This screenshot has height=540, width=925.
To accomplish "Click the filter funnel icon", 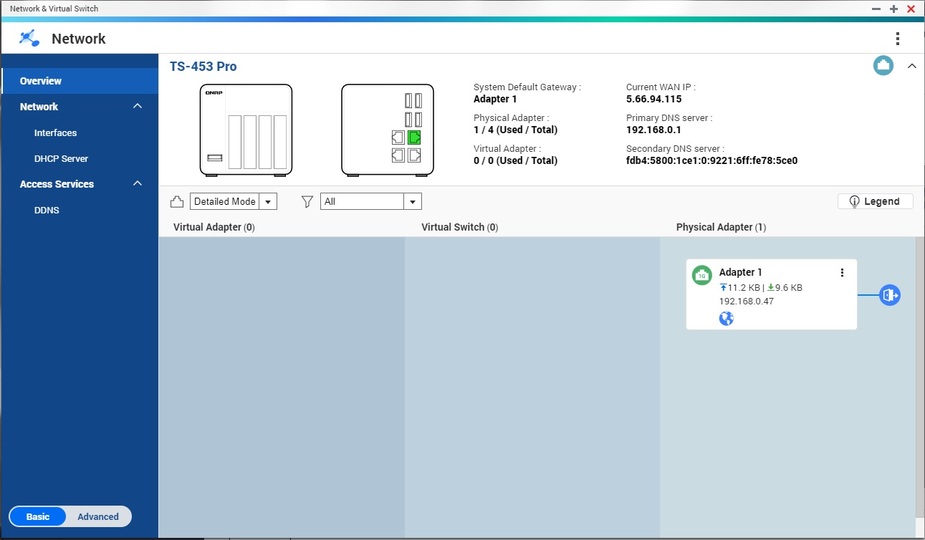I will coord(307,202).
